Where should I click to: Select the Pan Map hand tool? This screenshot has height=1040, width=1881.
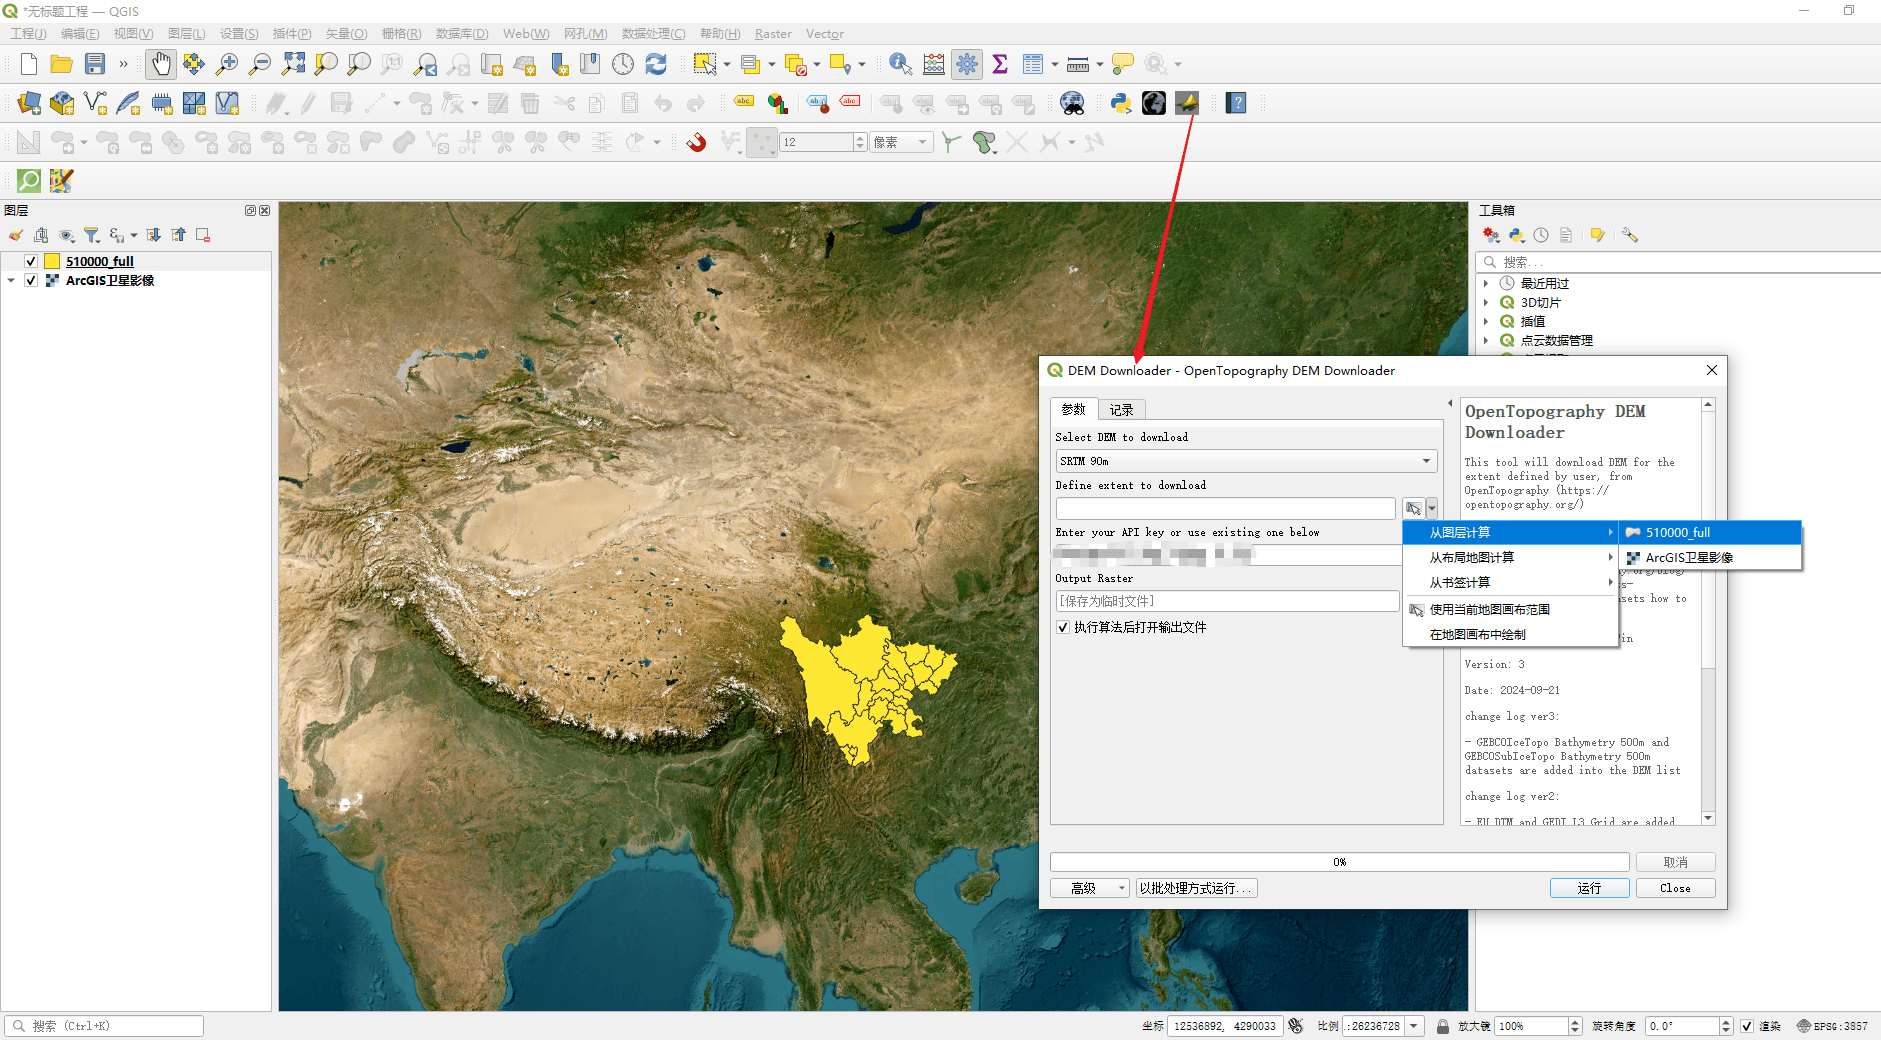click(160, 64)
